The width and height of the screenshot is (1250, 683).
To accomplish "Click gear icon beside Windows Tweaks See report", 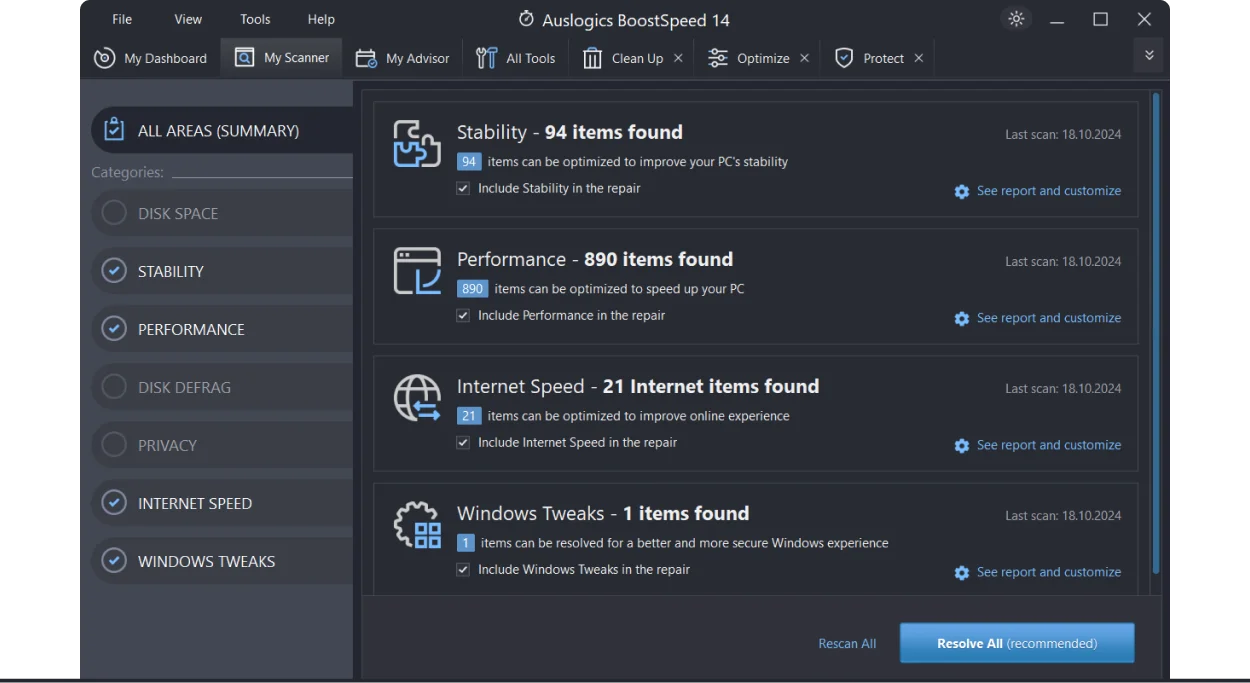I will click(962, 572).
